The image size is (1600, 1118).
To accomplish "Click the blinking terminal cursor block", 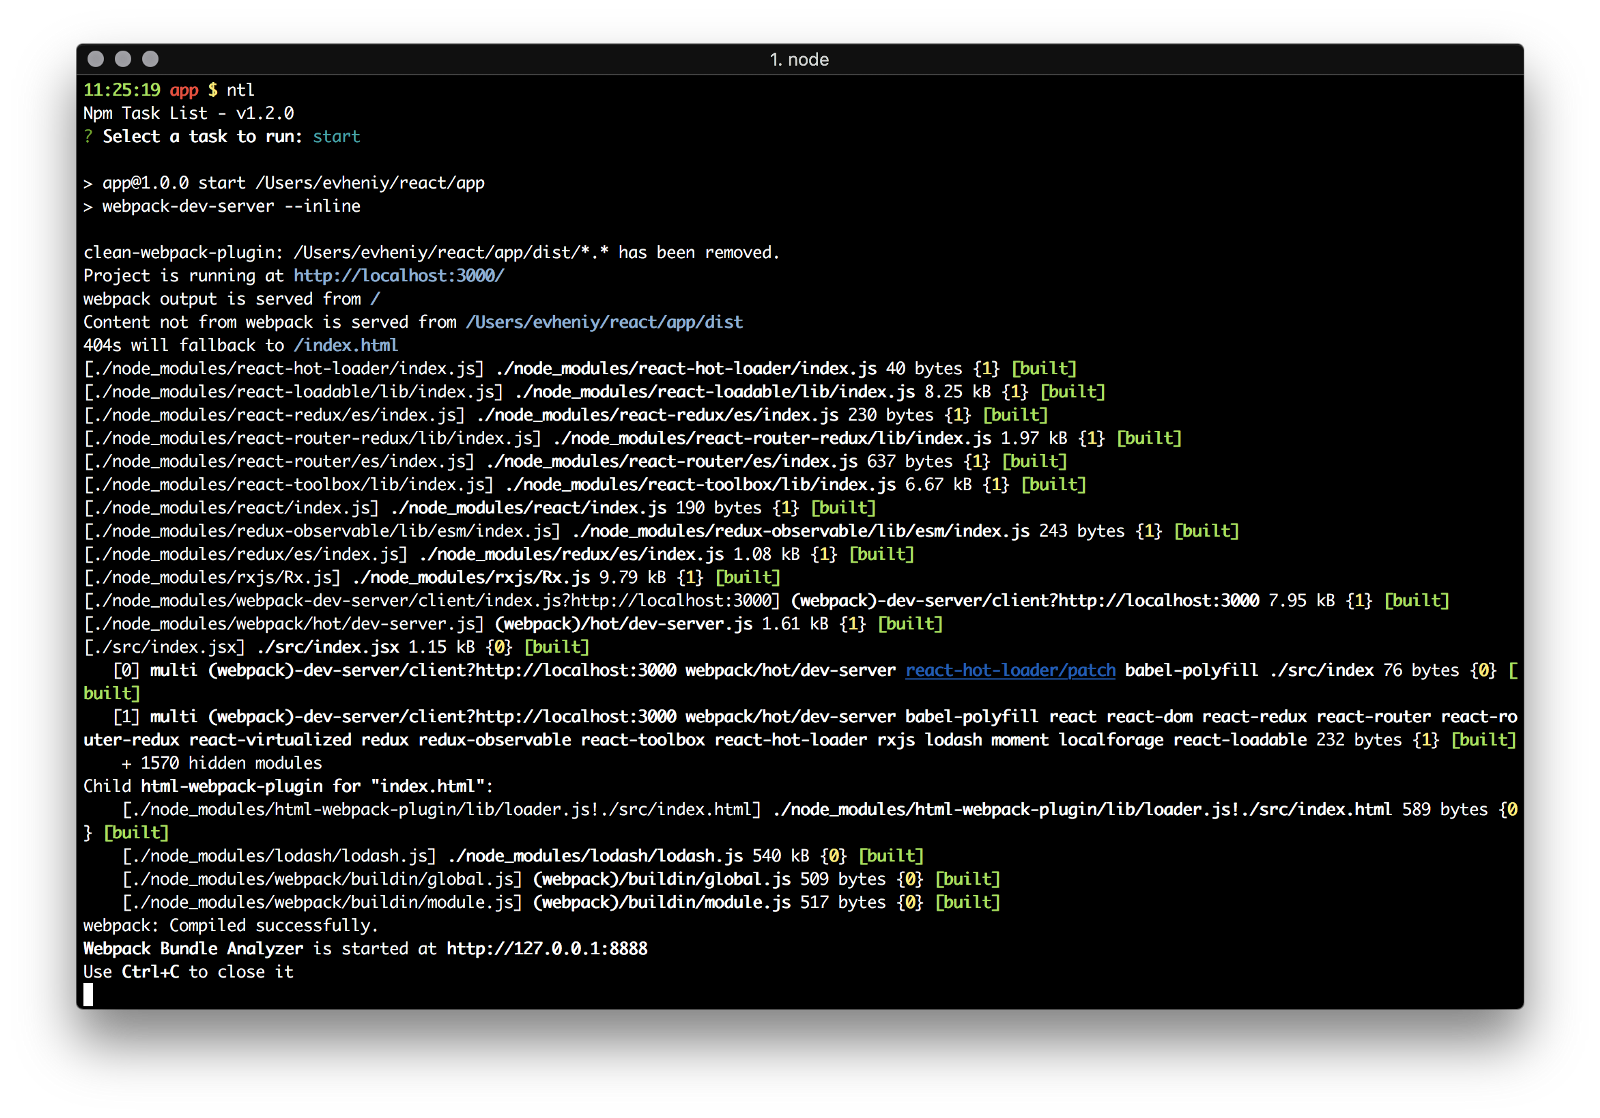I will click(88, 995).
